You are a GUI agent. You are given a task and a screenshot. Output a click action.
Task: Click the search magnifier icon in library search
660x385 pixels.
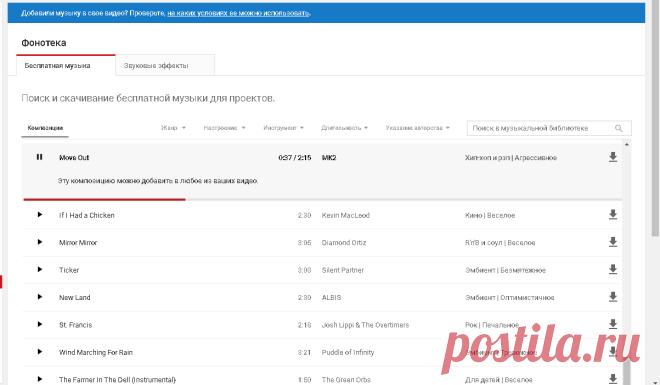coord(618,128)
